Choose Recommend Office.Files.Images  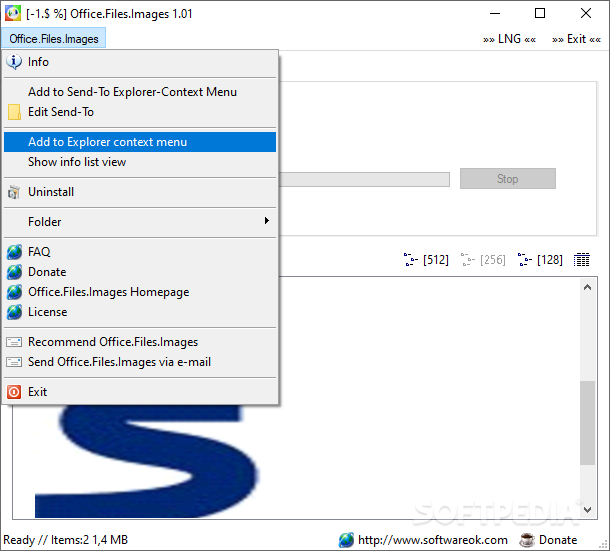point(140,342)
